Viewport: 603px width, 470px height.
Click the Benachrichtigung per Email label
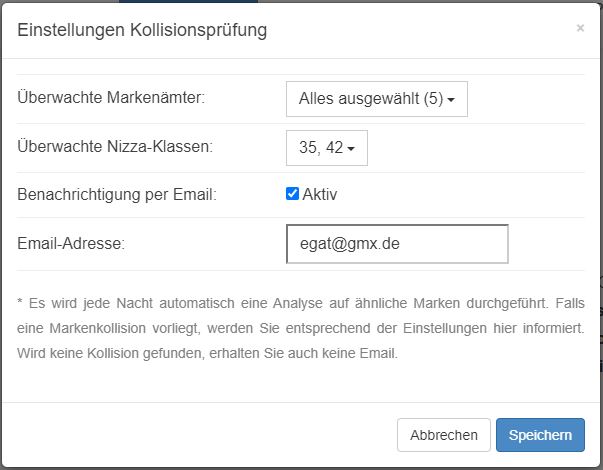point(117,195)
